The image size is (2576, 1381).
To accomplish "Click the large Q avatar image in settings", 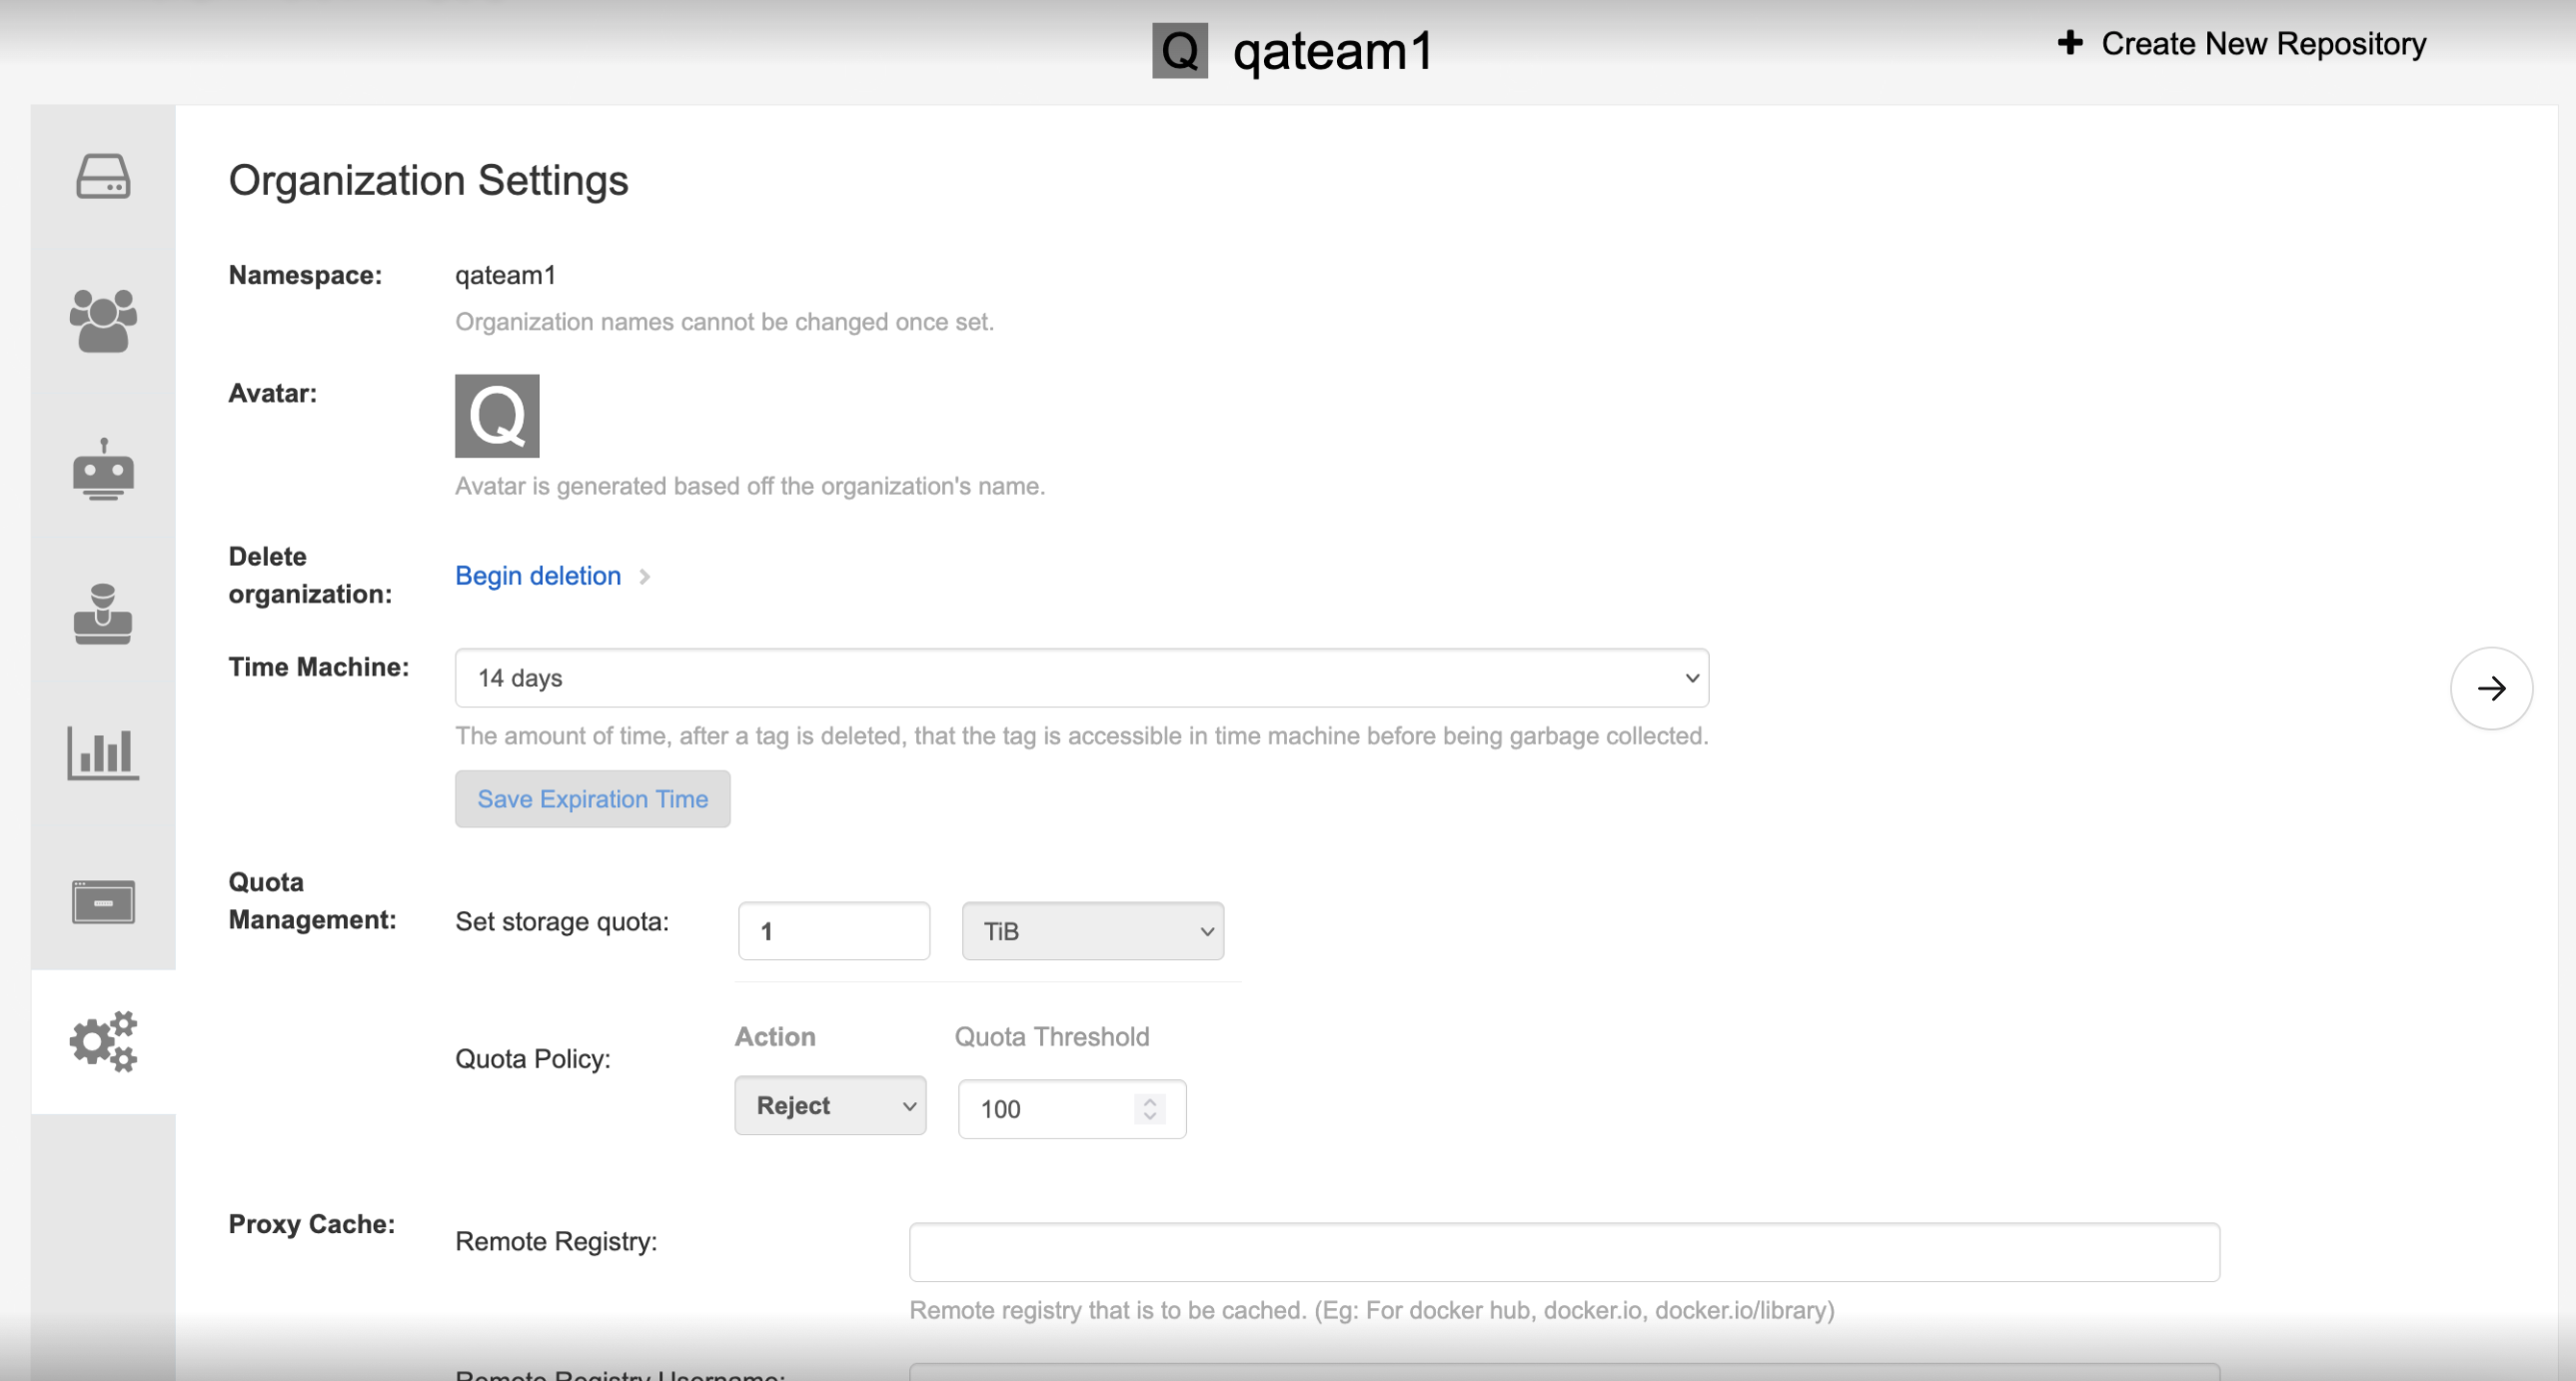I will click(497, 416).
